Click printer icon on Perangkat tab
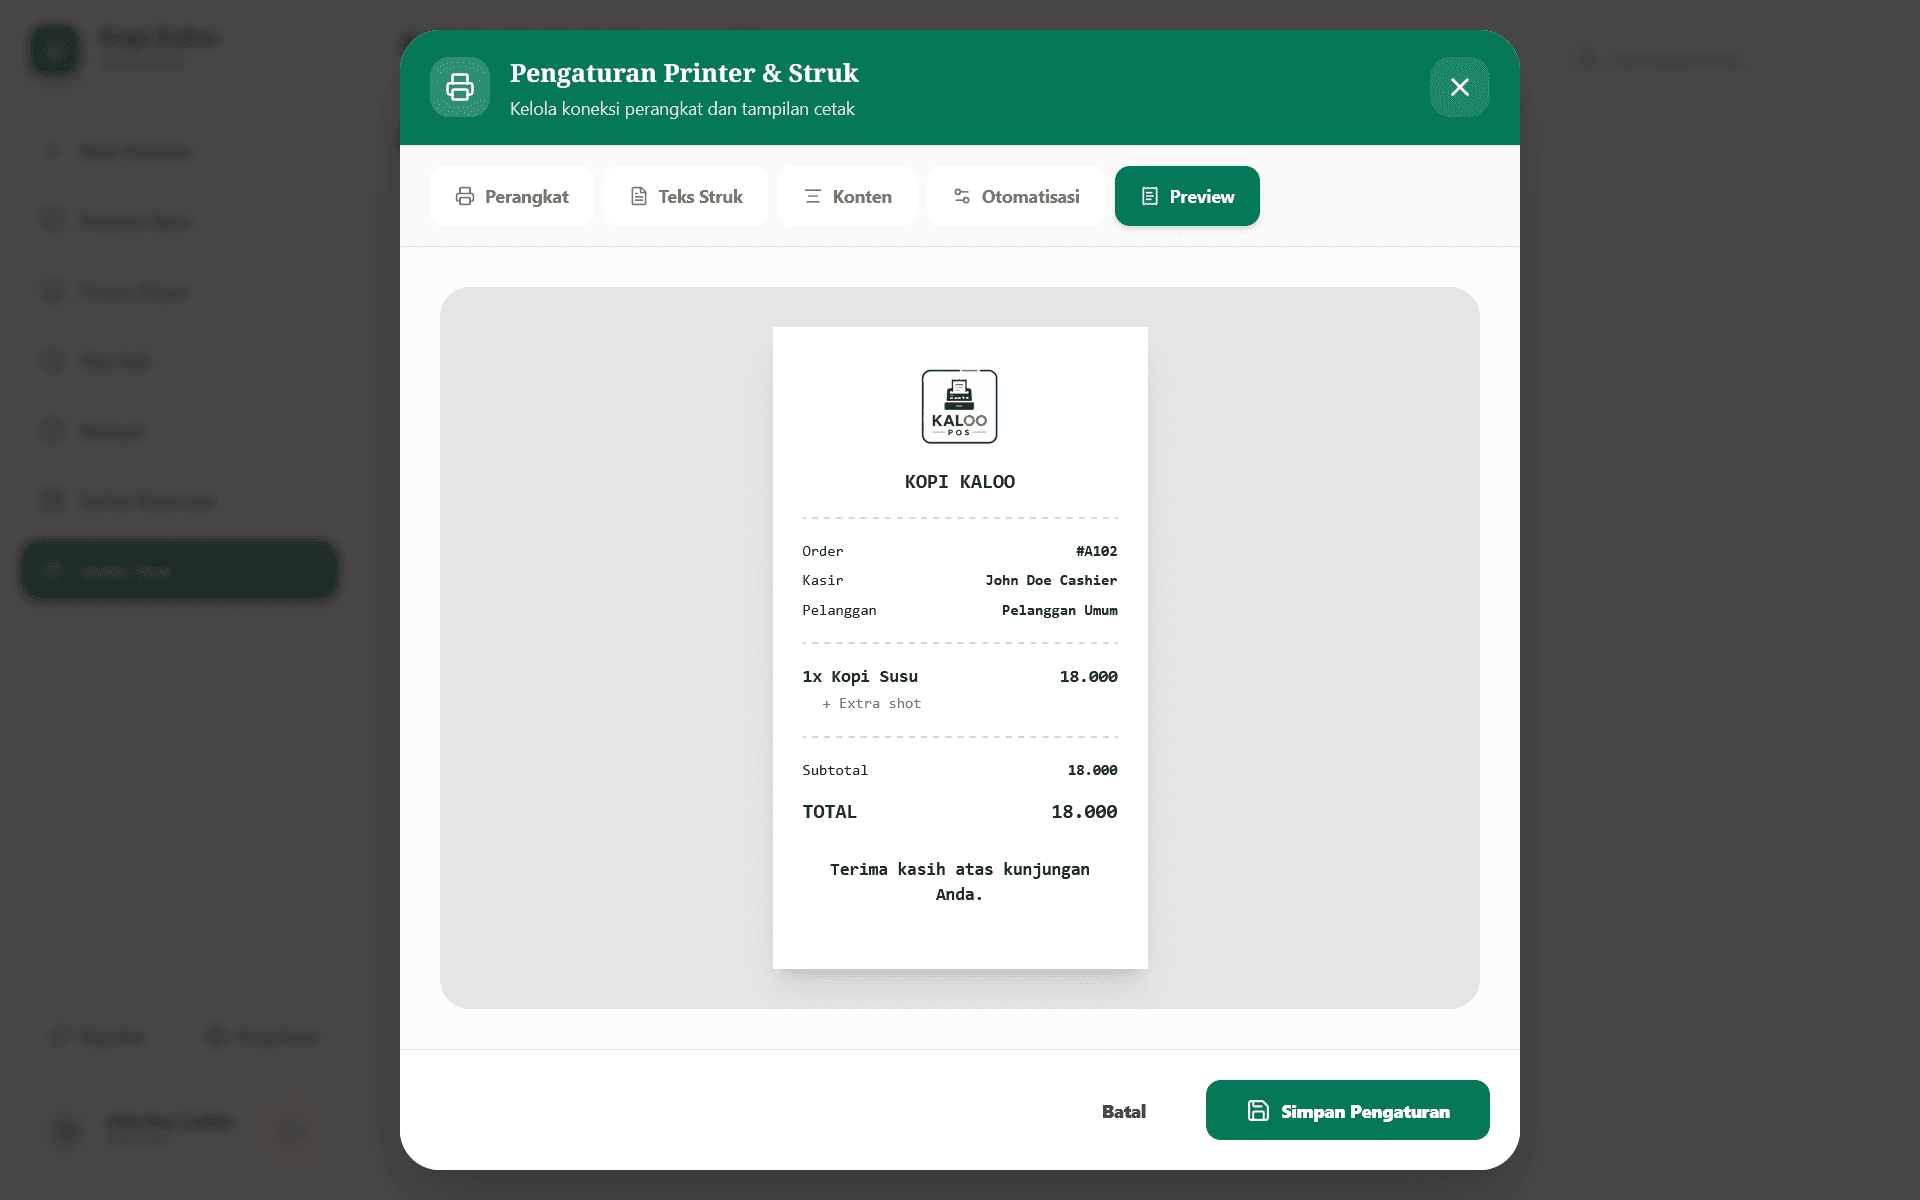This screenshot has height=1200, width=1920. click(465, 196)
